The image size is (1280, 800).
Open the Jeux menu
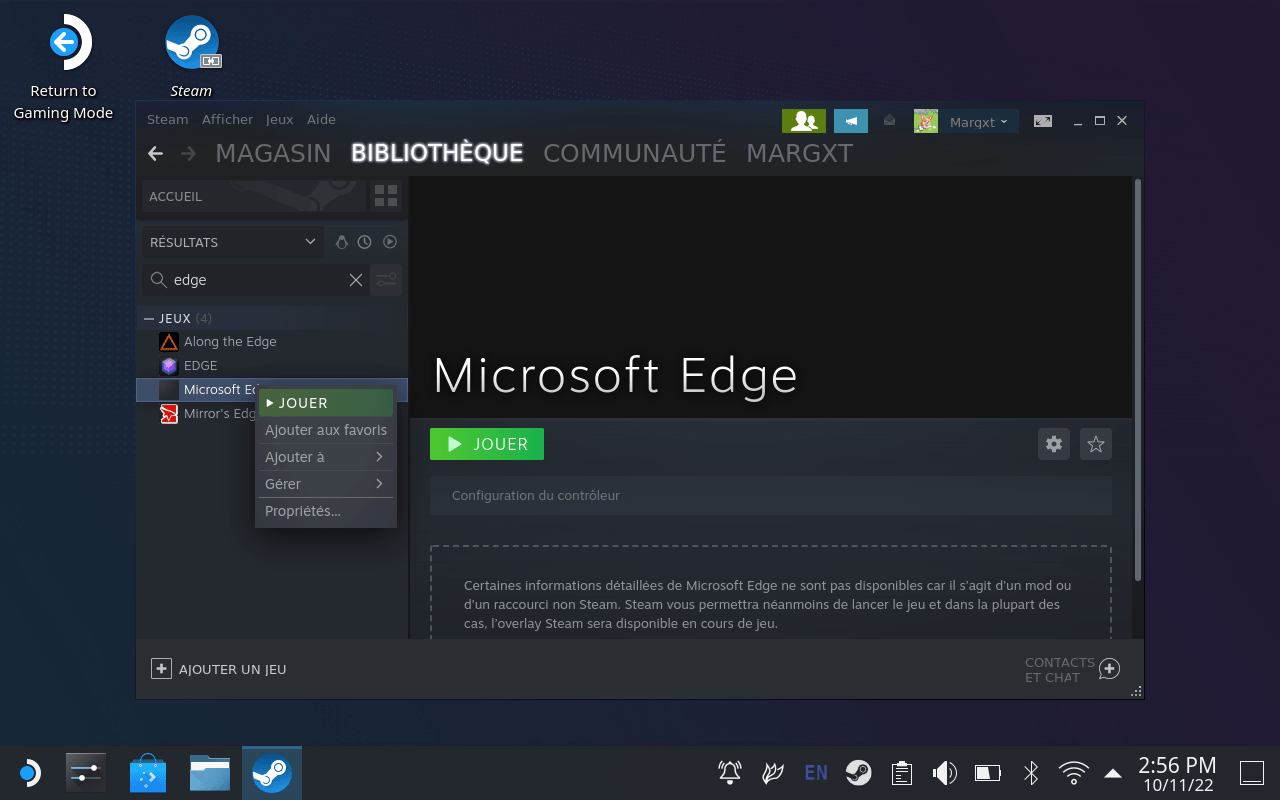coord(280,119)
